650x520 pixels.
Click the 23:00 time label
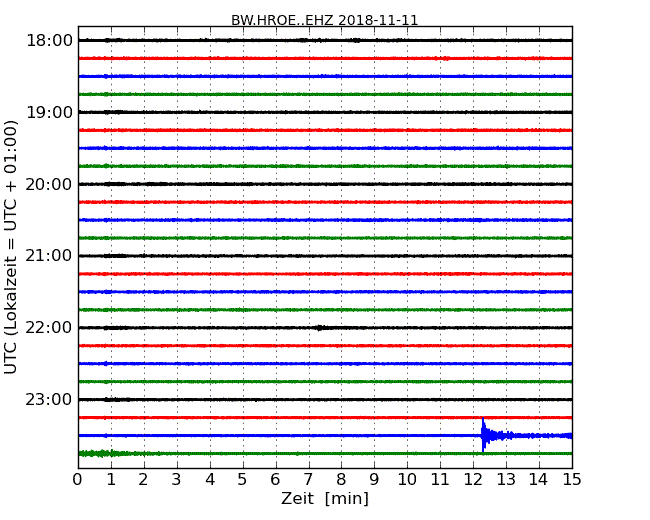coord(49,400)
